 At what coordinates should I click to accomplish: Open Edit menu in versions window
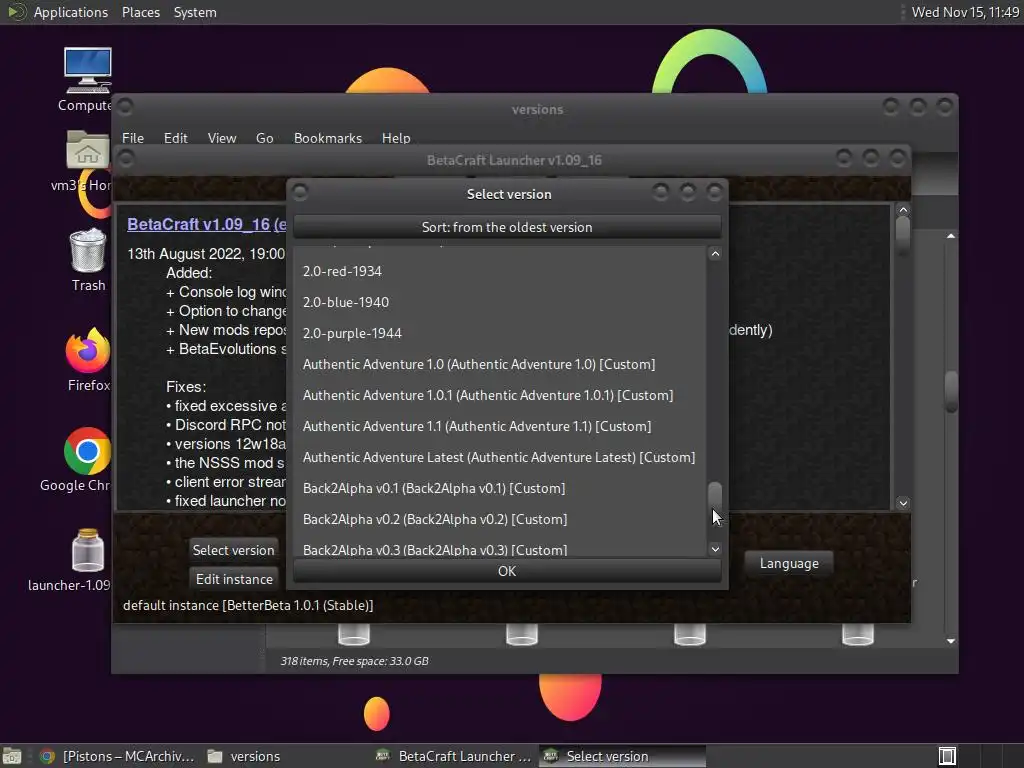coord(175,138)
